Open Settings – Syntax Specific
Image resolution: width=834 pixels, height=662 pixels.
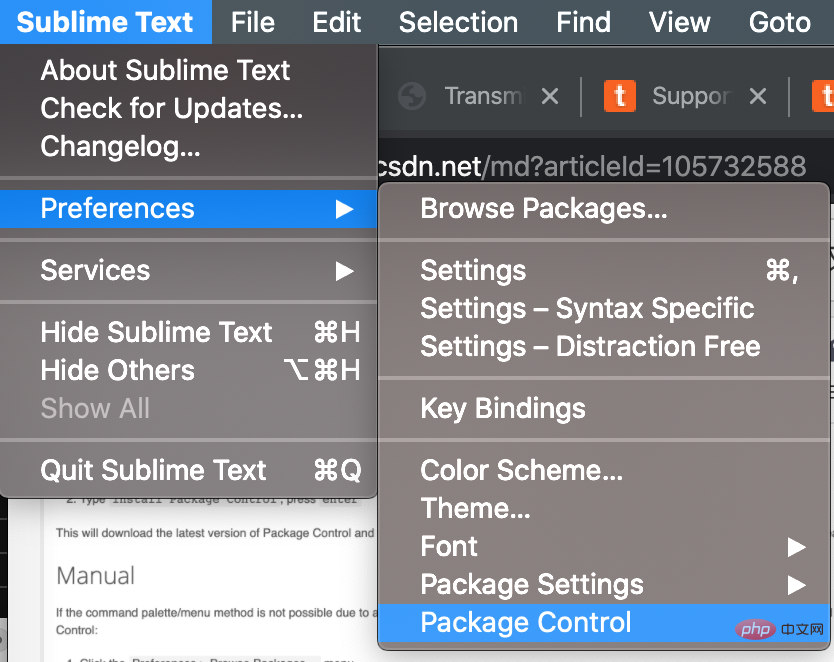pyautogui.click(x=604, y=308)
